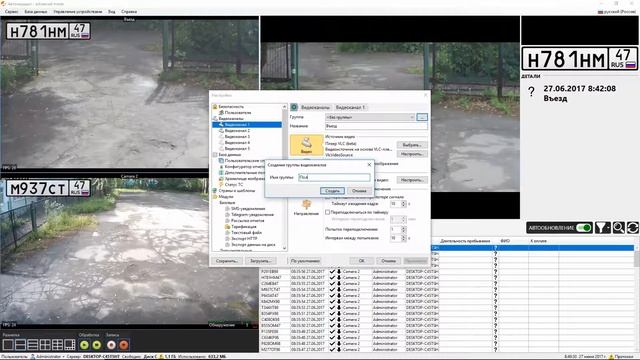Select the 2x2 grid layout icon
The image size is (640, 360).
click(45, 345)
